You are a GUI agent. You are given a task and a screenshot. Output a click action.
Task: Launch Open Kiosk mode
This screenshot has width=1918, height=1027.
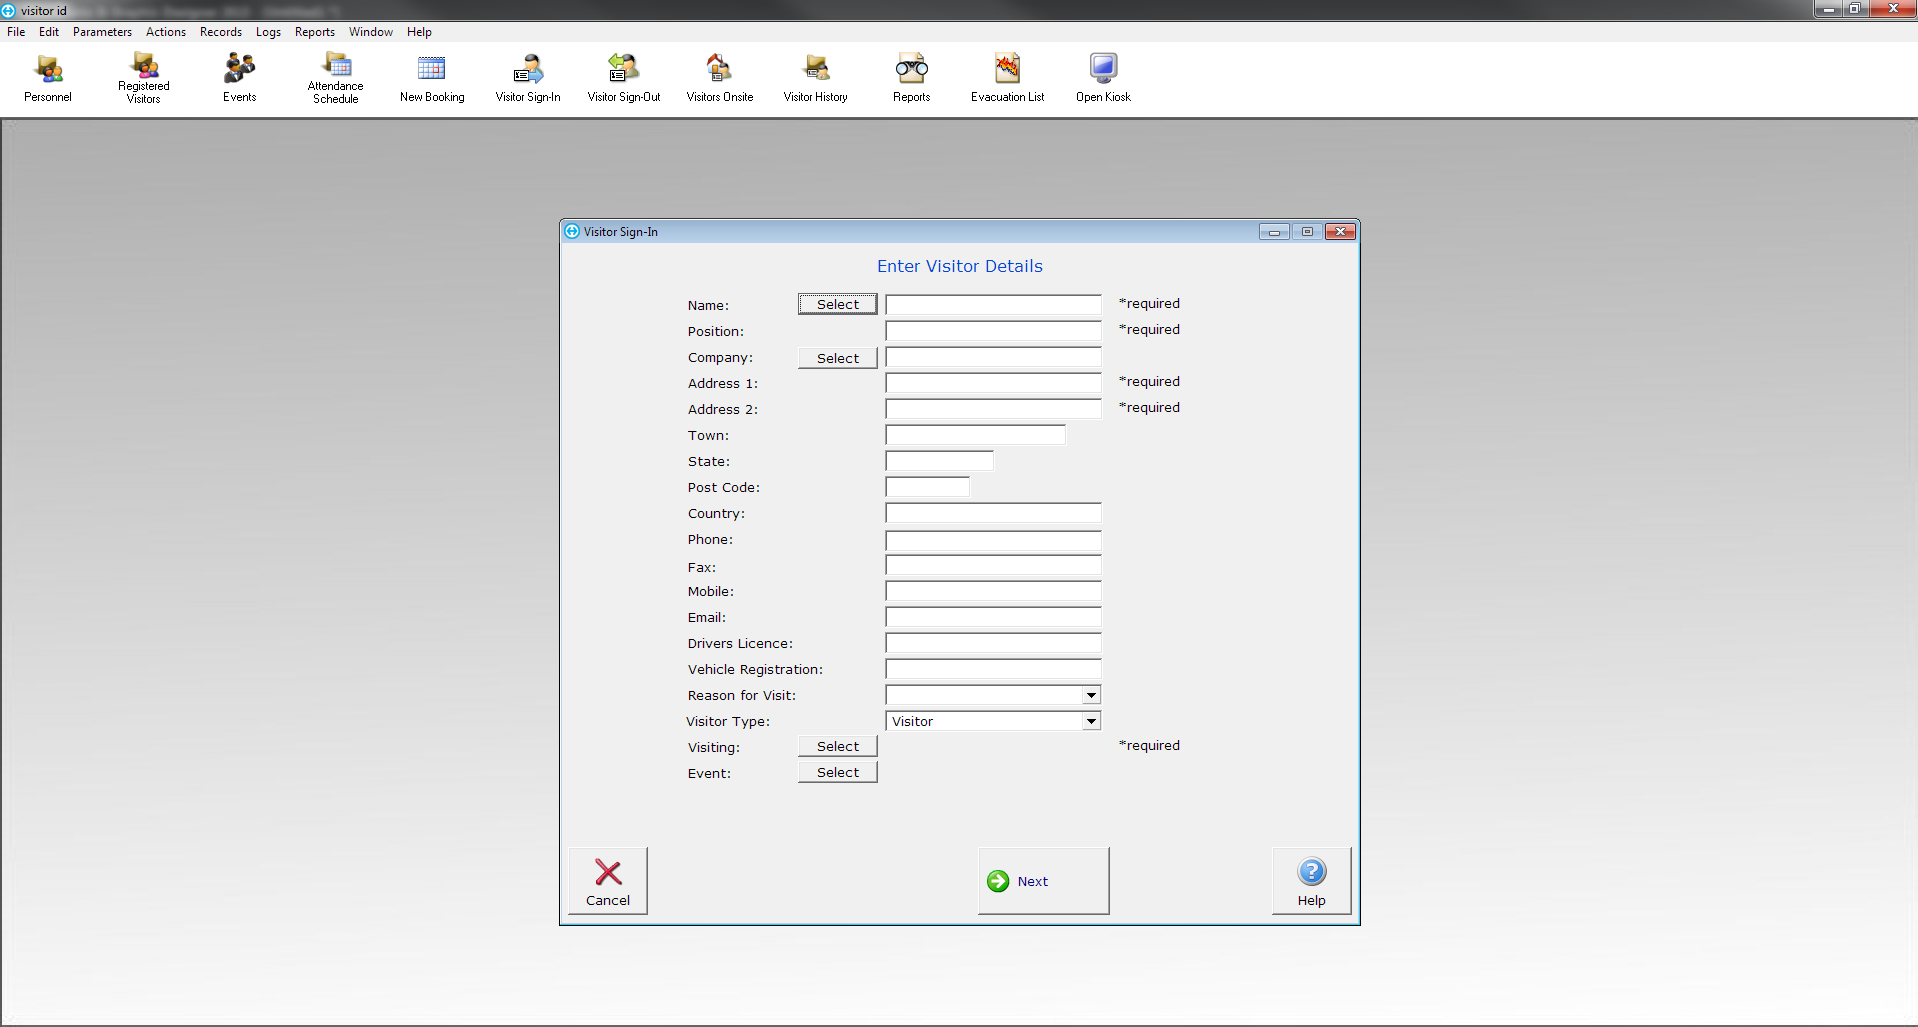click(1103, 78)
